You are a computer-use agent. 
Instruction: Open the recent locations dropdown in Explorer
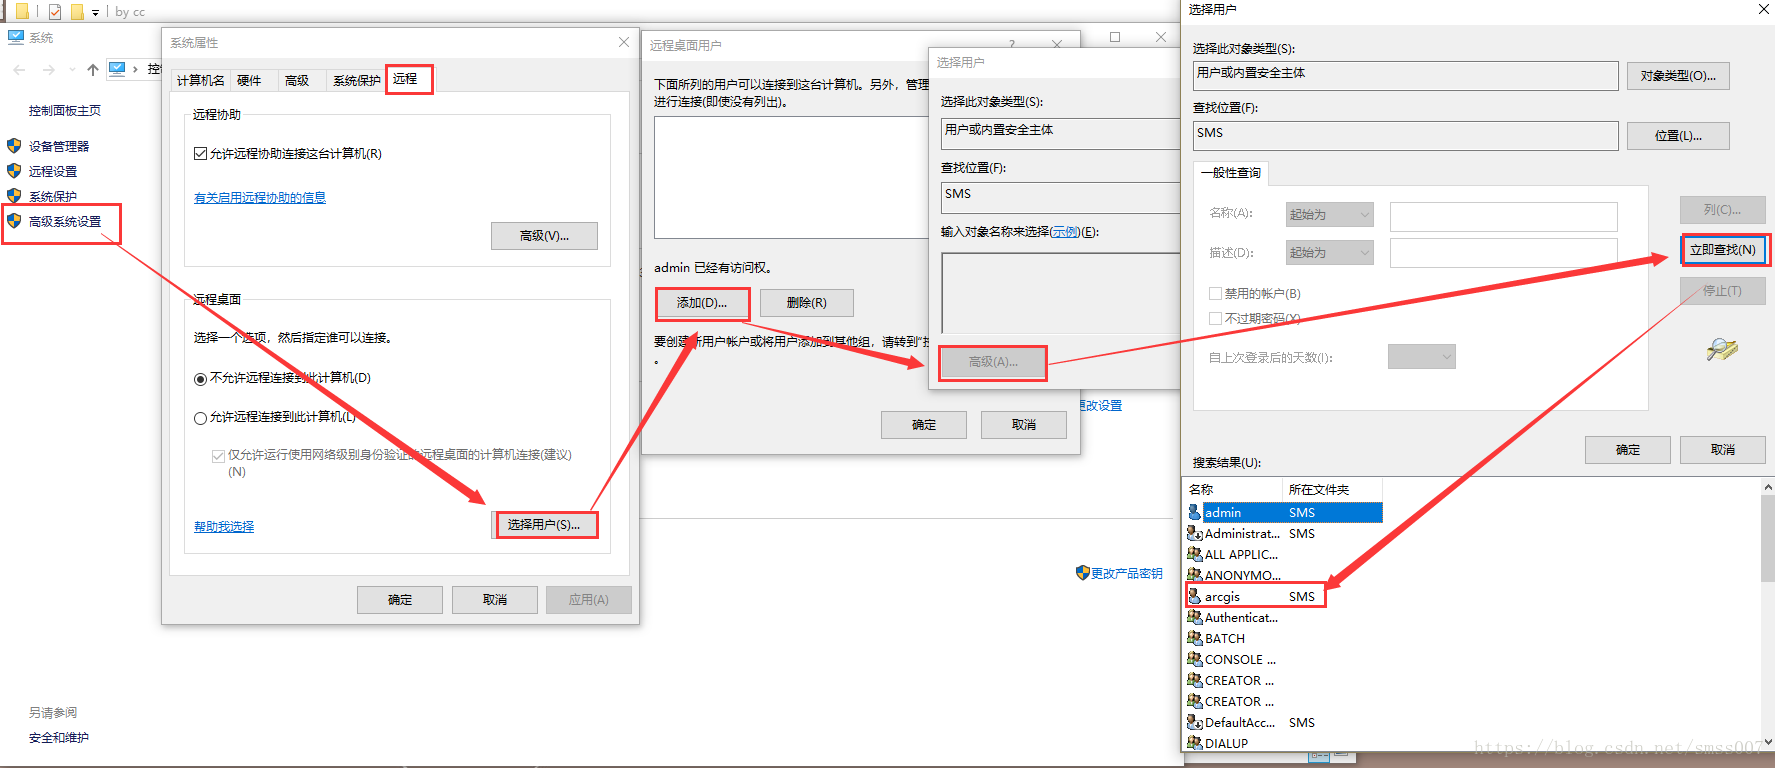point(72,70)
